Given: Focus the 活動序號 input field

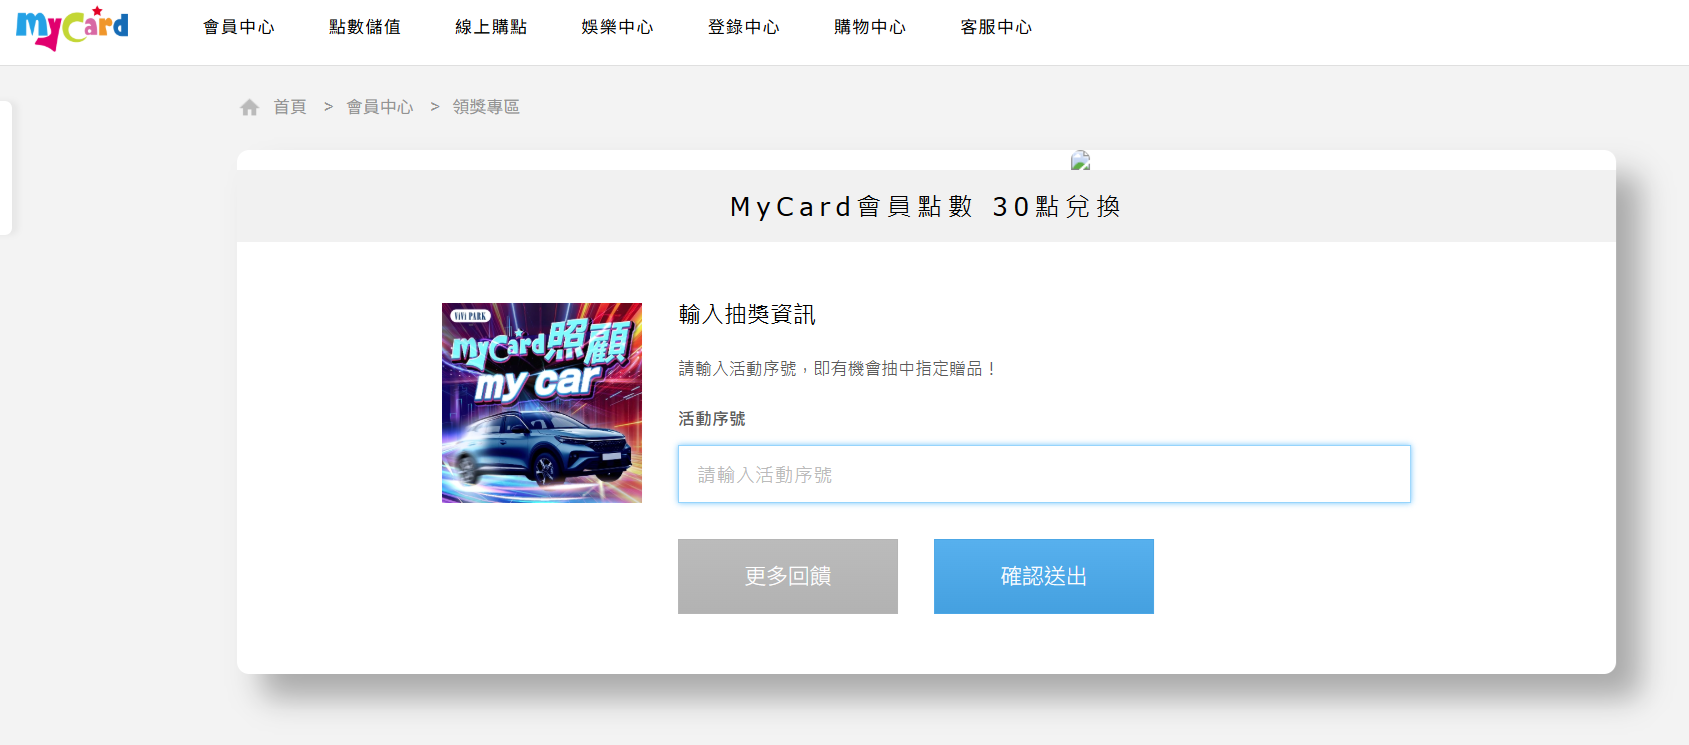Looking at the screenshot, I should pos(1044,474).
